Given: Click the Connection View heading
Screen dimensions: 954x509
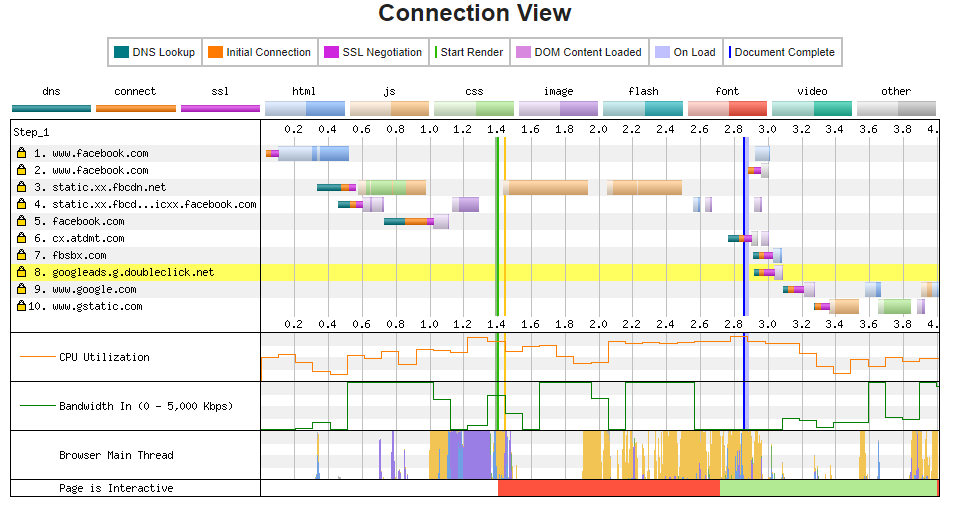Looking at the screenshot, I should pyautogui.click(x=475, y=13).
